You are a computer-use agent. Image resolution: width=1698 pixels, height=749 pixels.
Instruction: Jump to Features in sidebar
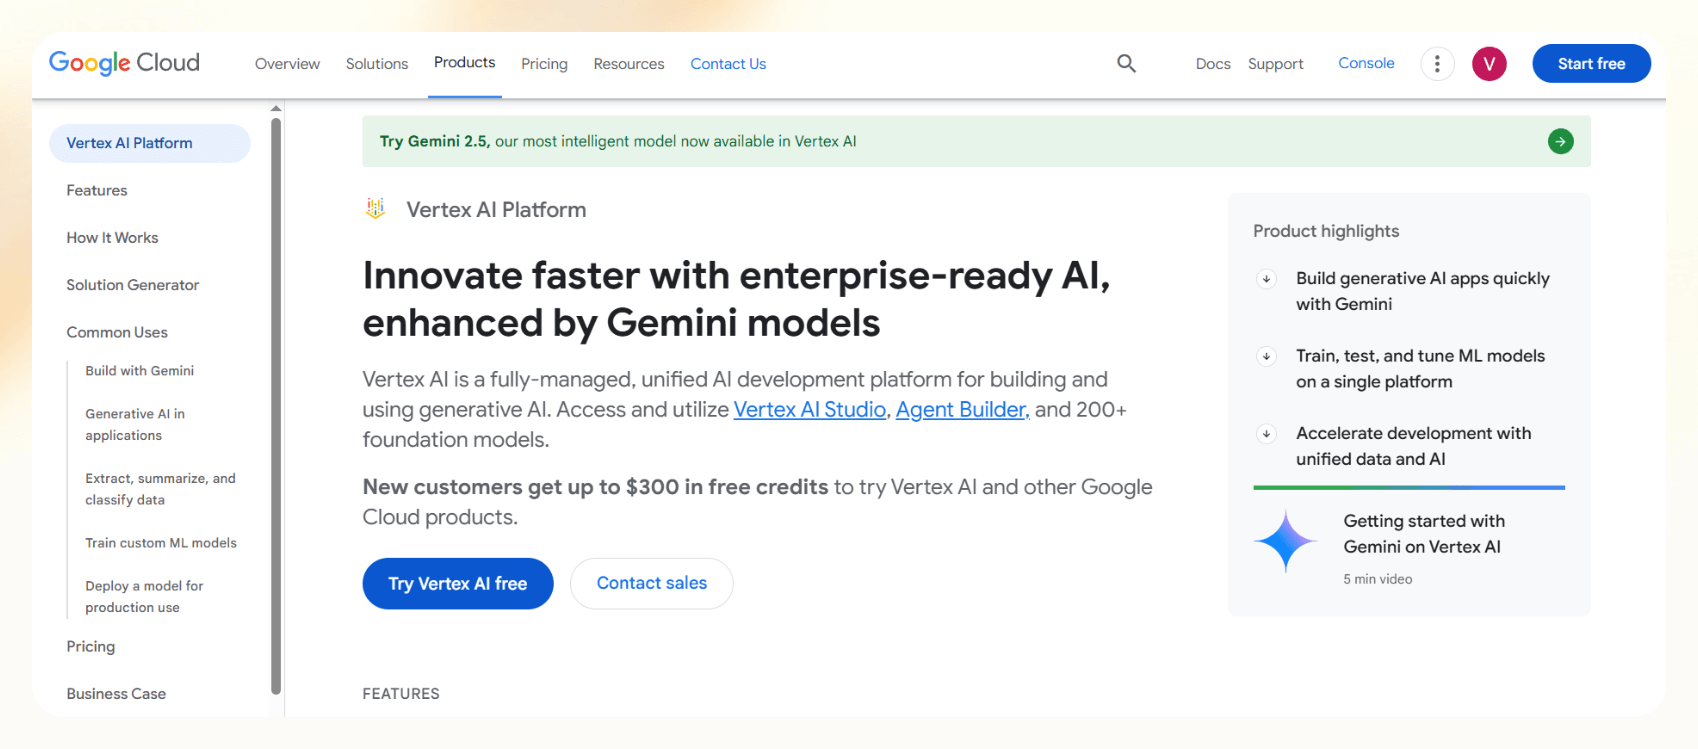click(97, 190)
